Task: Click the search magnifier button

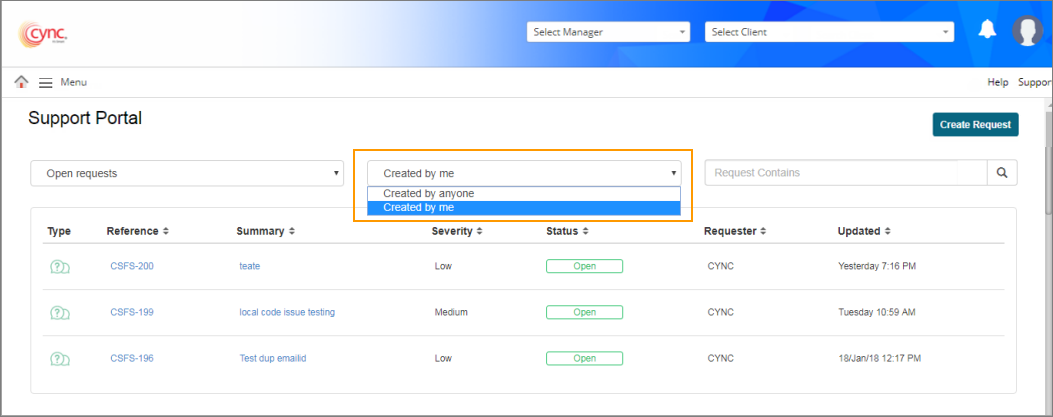Action: [x=1002, y=173]
